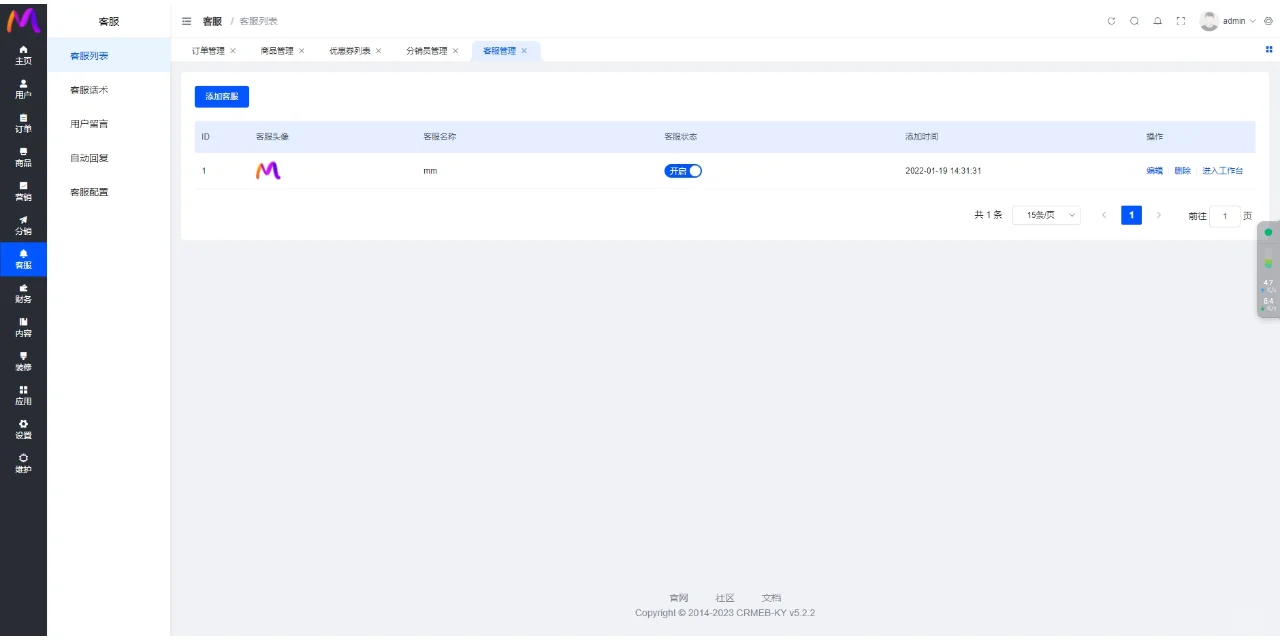Click the 前往 page number input field

click(x=1224, y=215)
